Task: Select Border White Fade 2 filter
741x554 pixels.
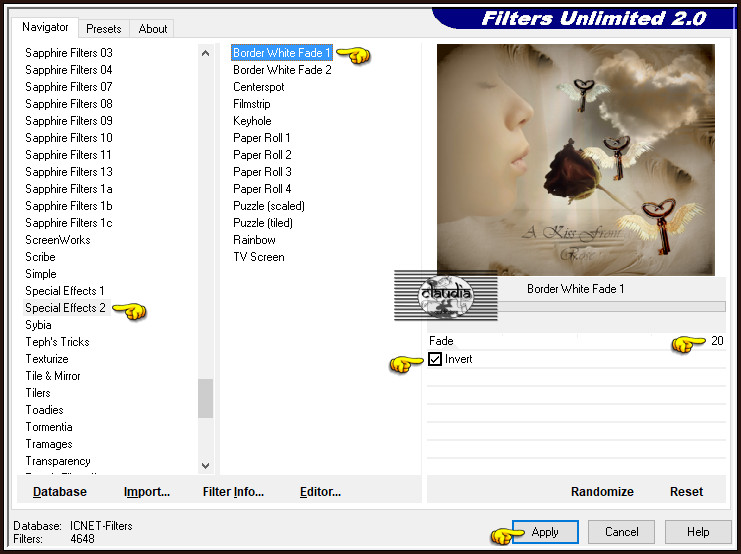Action: point(282,70)
